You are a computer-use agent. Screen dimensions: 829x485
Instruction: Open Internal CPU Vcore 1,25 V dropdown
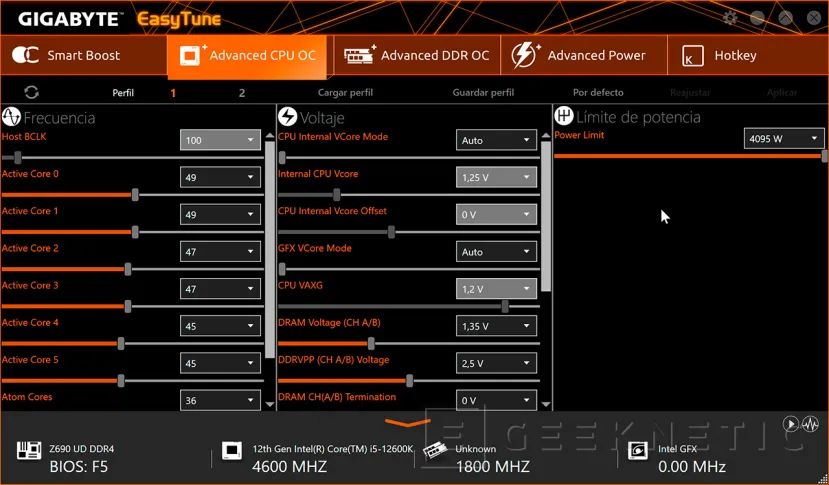tap(496, 177)
